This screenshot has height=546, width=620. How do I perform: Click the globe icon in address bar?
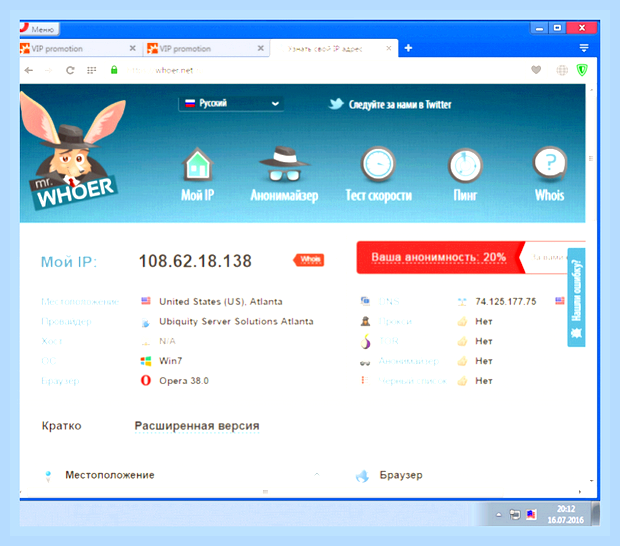tap(562, 70)
